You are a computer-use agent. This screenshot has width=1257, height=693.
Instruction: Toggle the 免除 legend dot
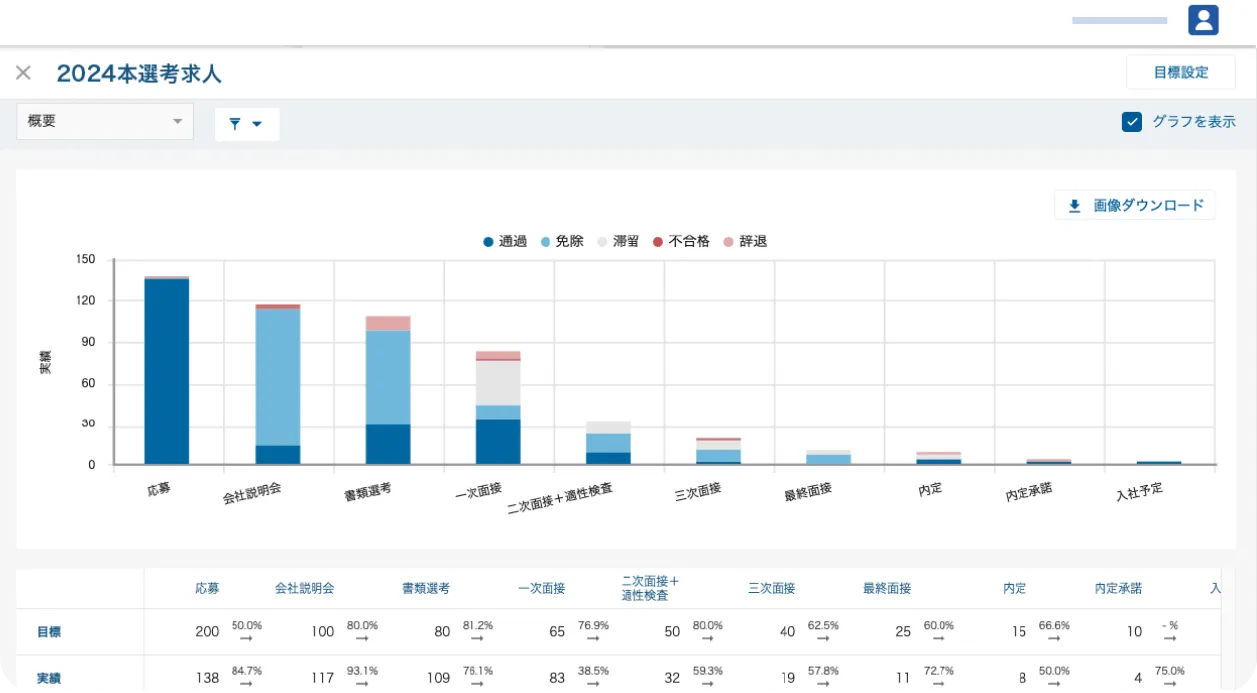[546, 242]
